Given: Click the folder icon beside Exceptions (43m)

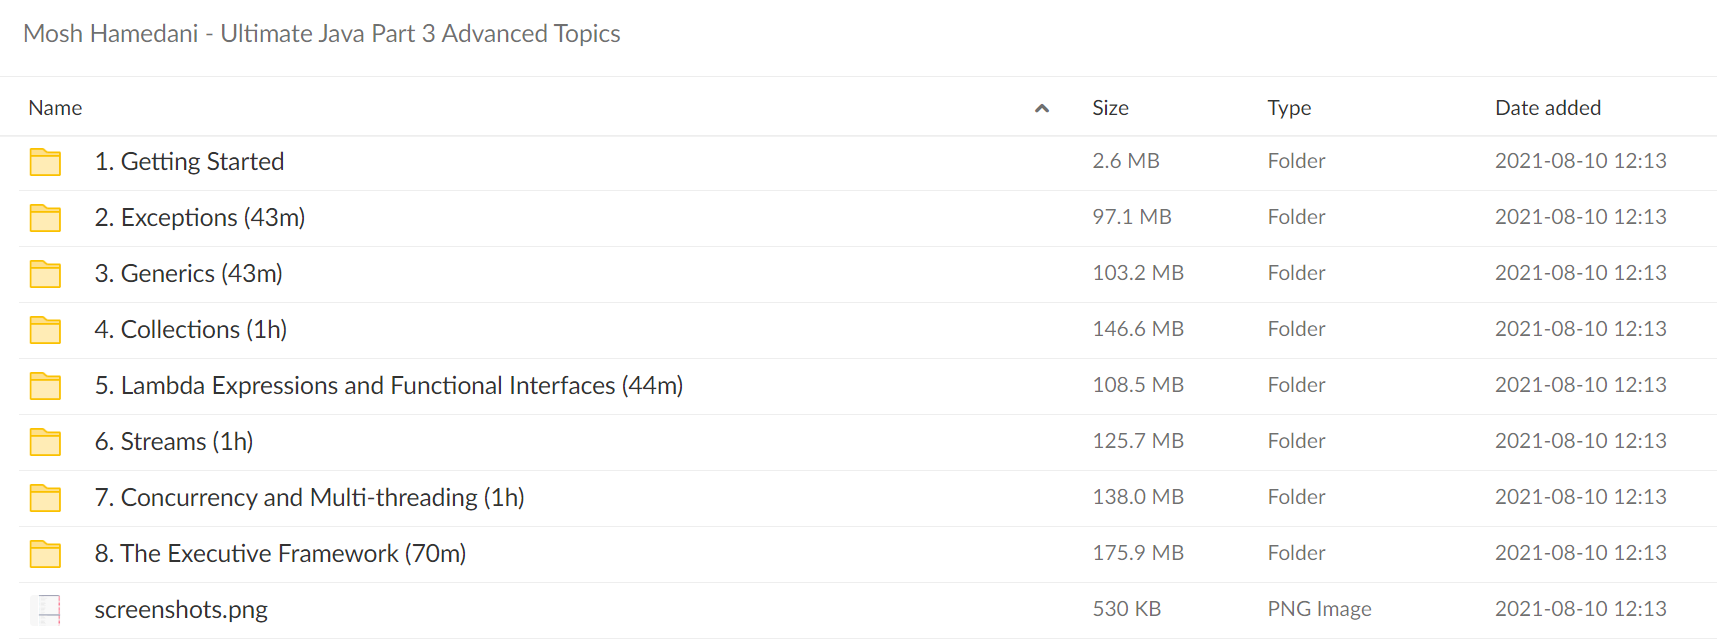Looking at the screenshot, I should pos(45,218).
